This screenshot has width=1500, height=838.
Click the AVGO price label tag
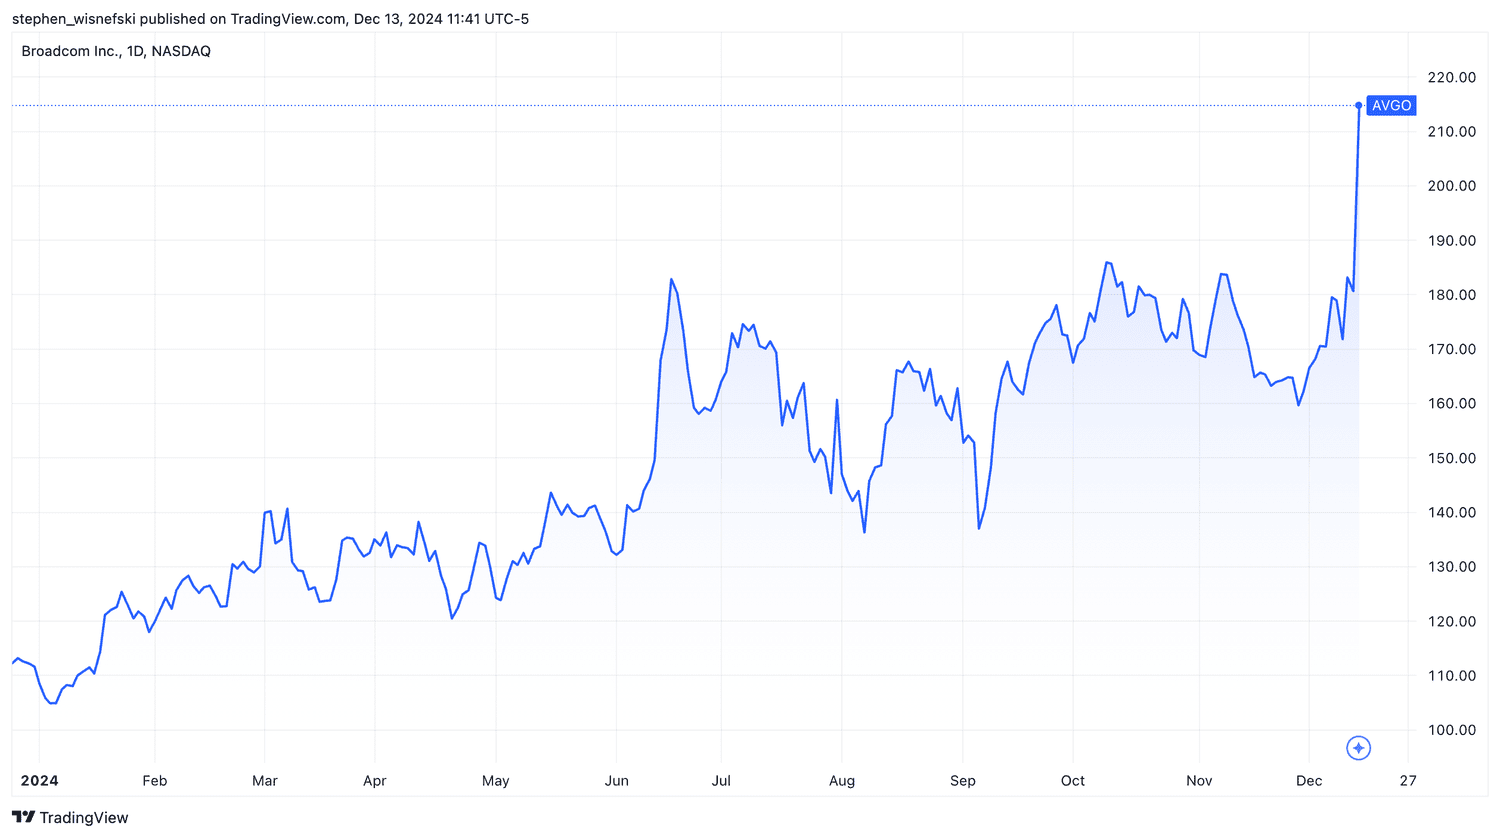tap(1391, 105)
